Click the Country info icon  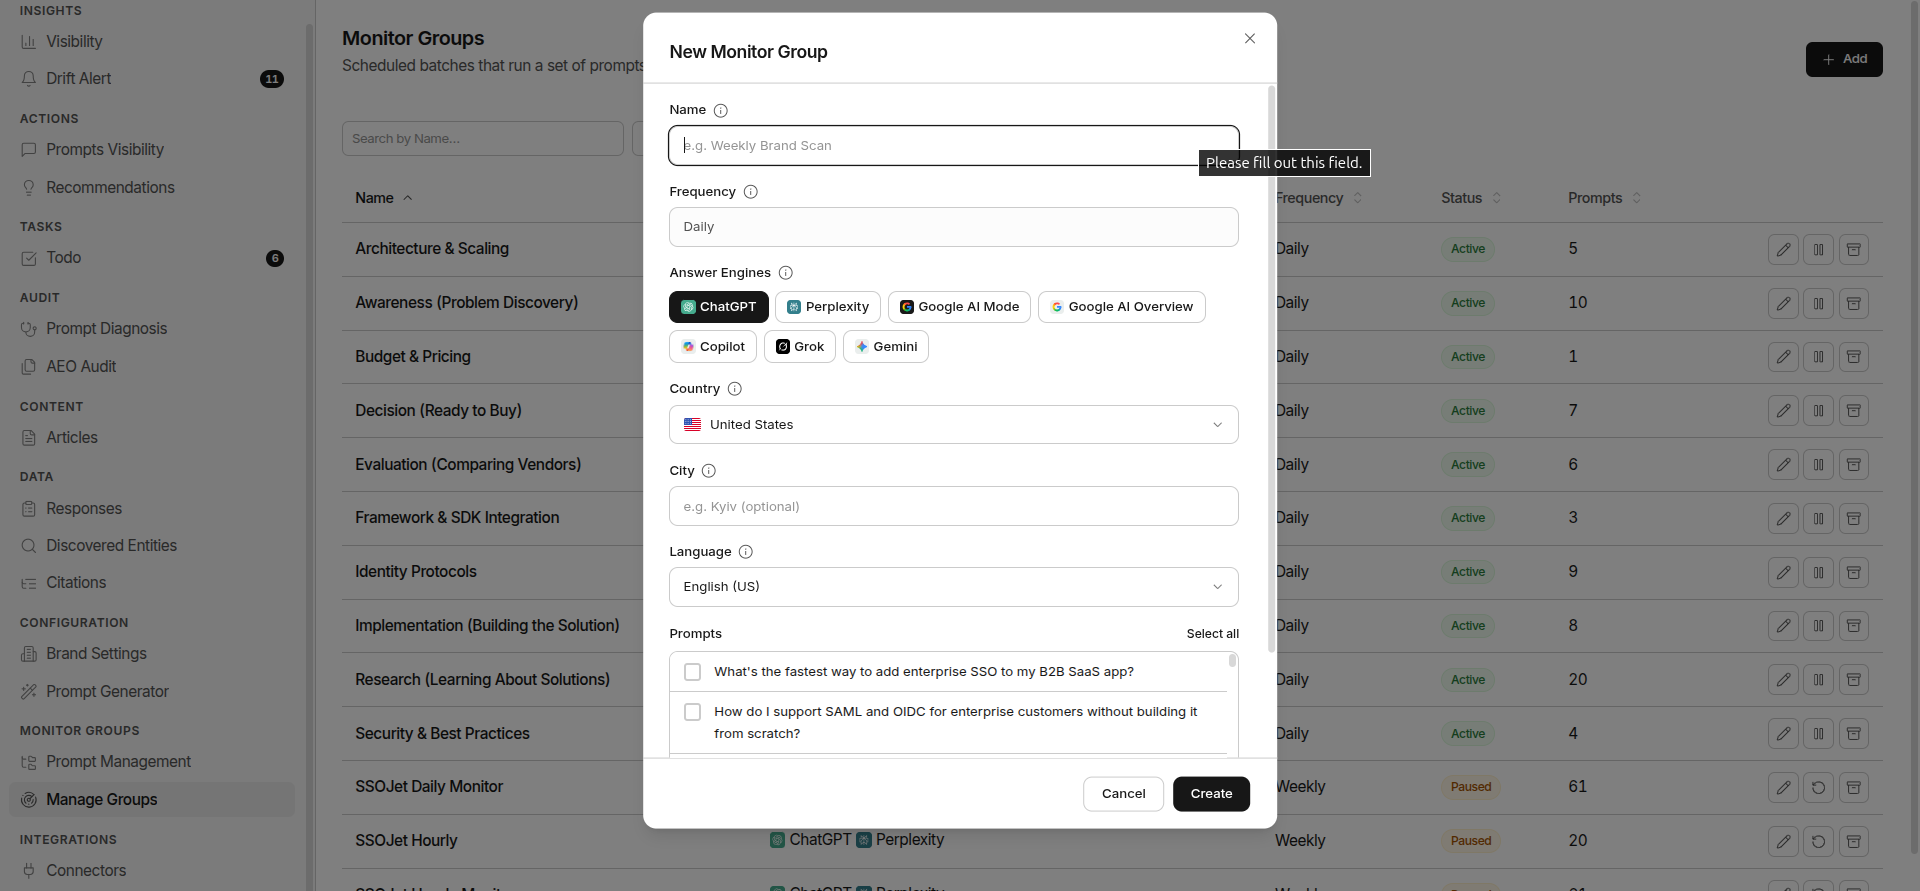(734, 389)
